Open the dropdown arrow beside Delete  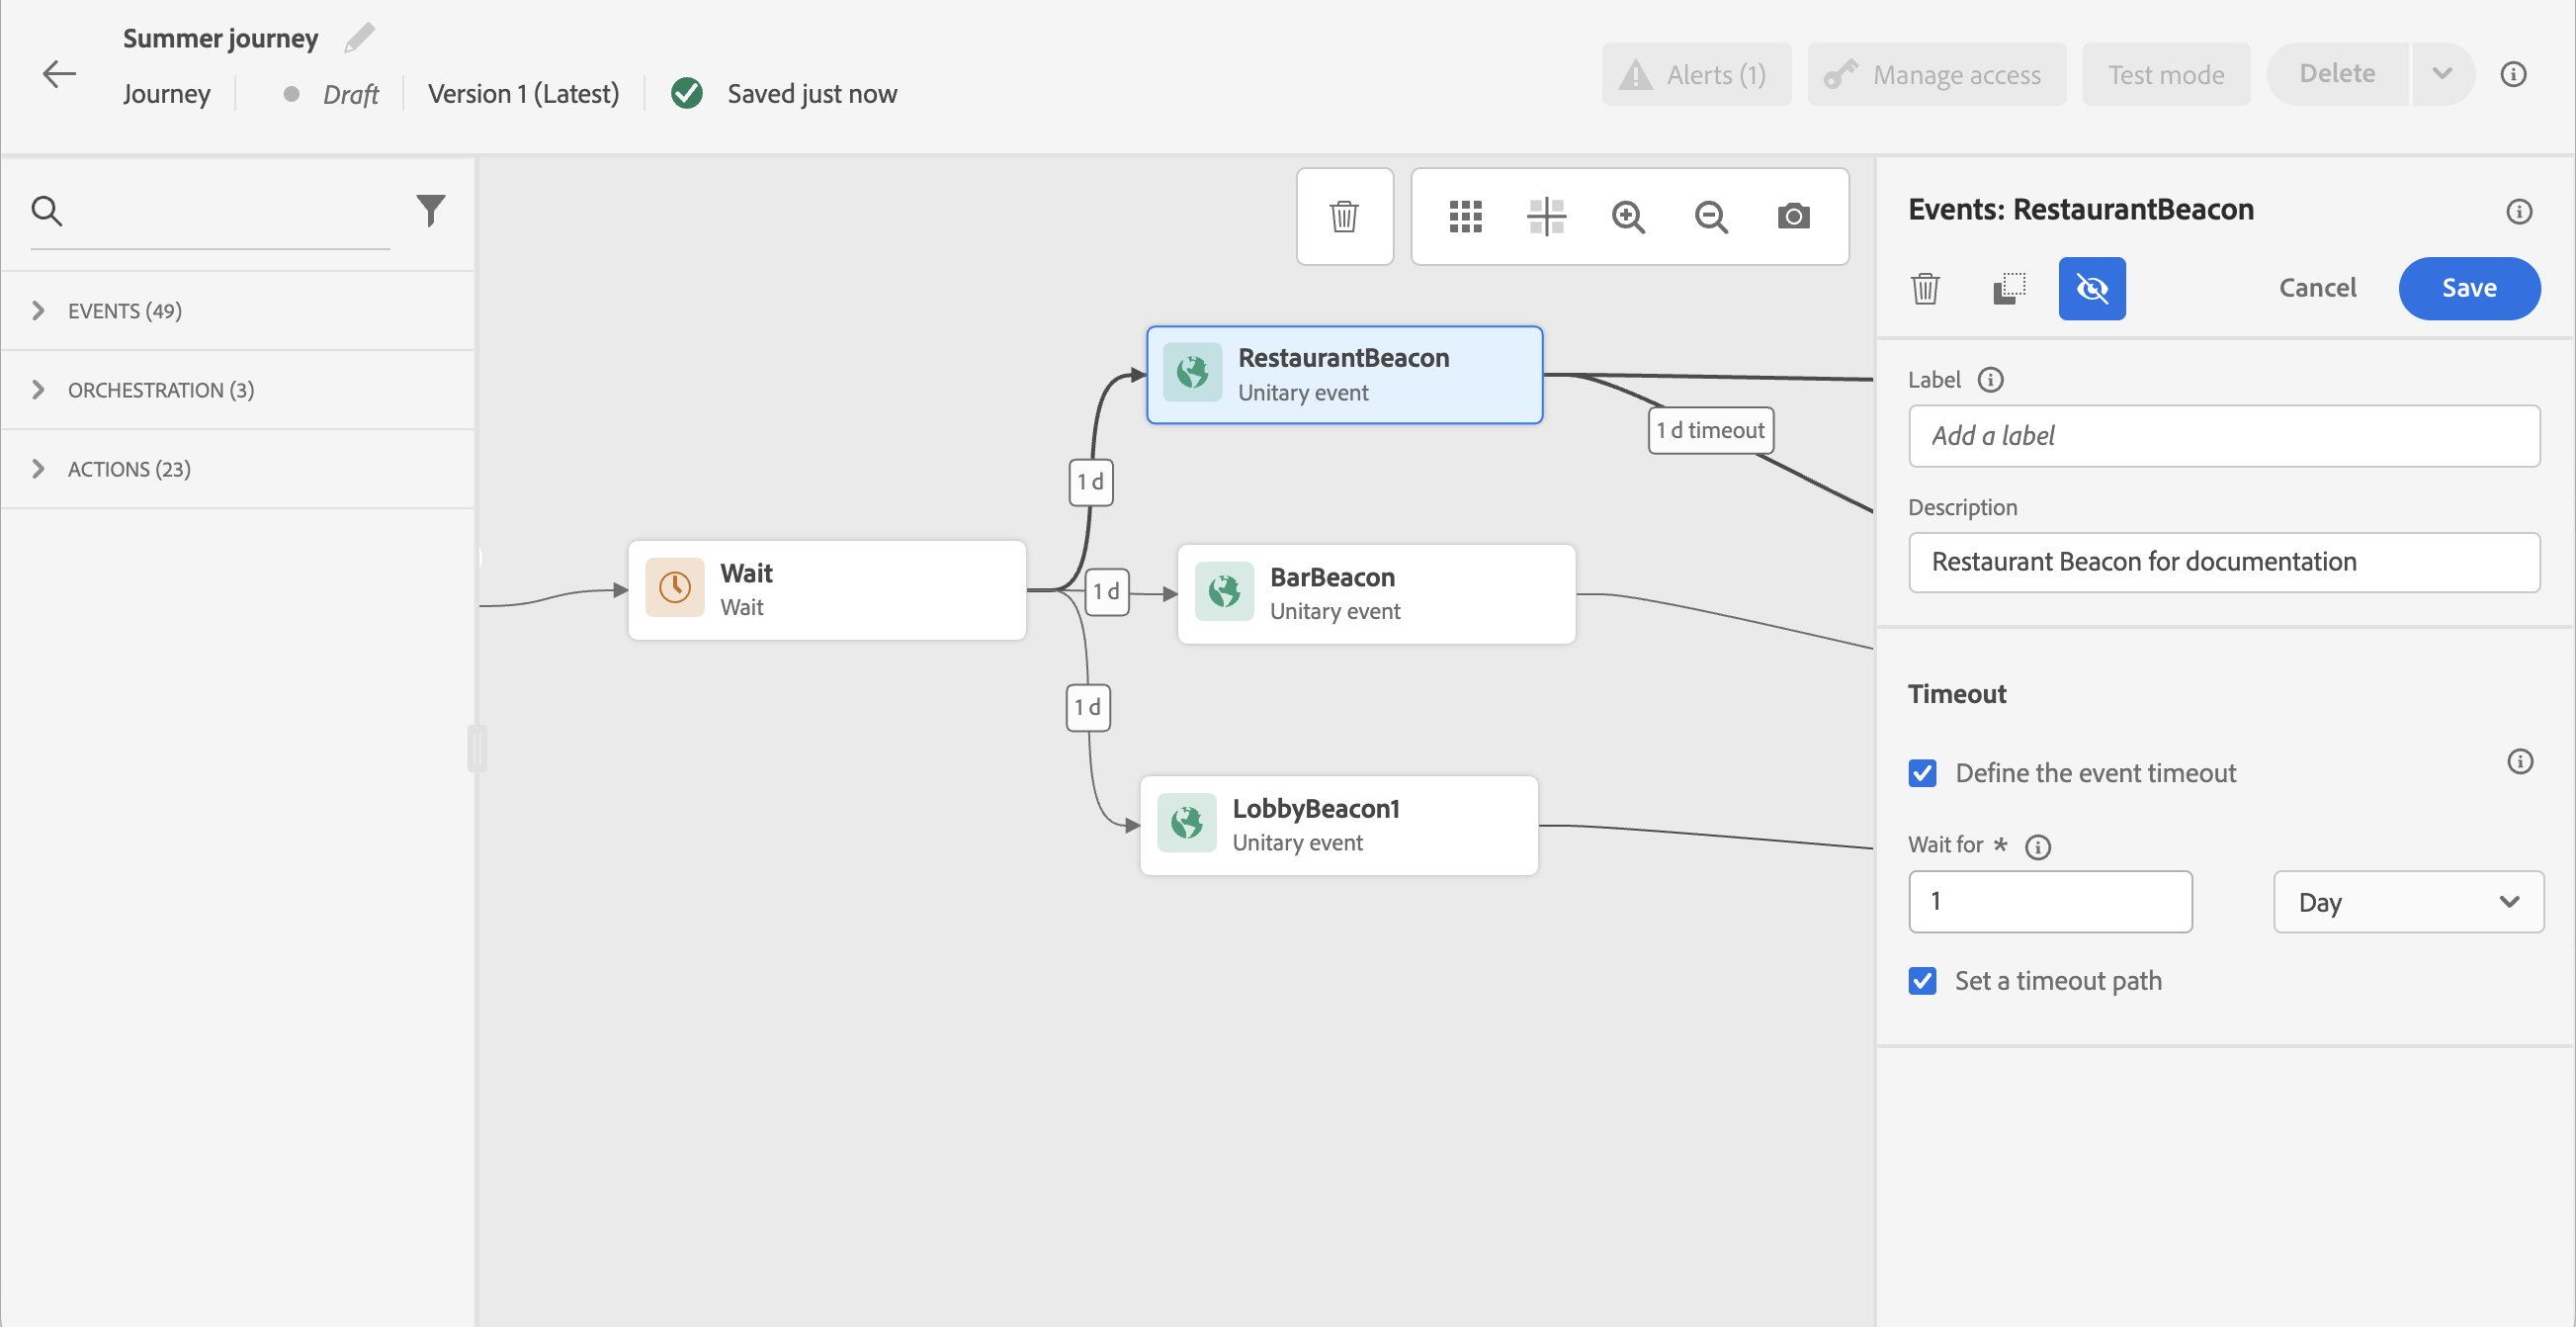pyautogui.click(x=2442, y=74)
